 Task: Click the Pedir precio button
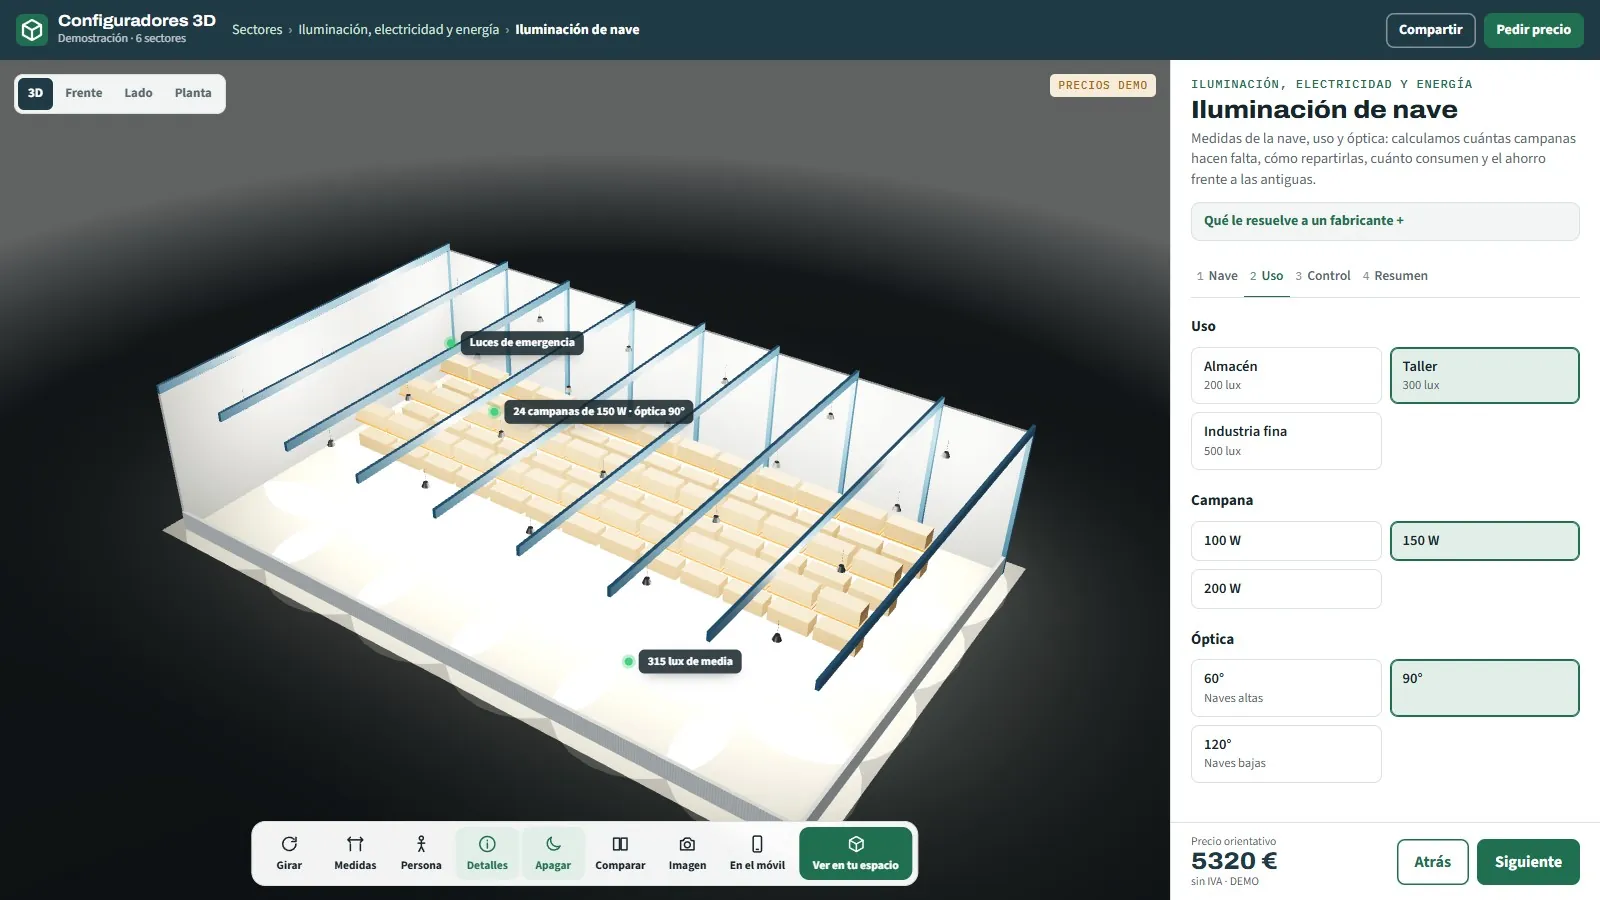point(1533,30)
